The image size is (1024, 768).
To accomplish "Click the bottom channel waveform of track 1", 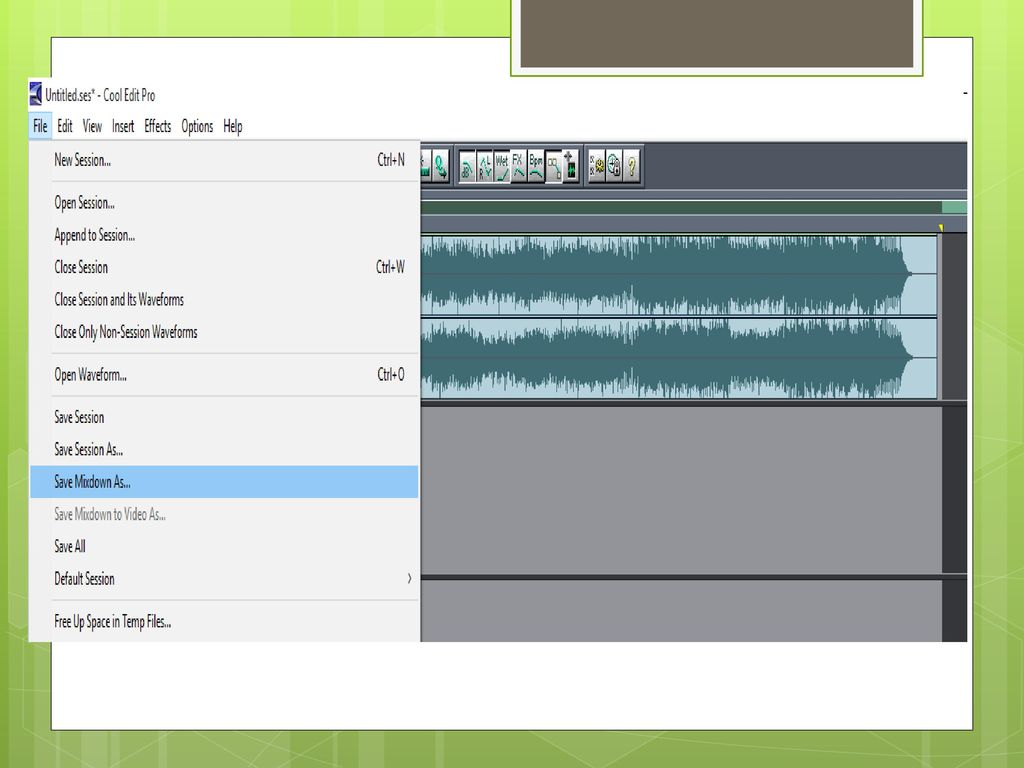I will [x=679, y=359].
